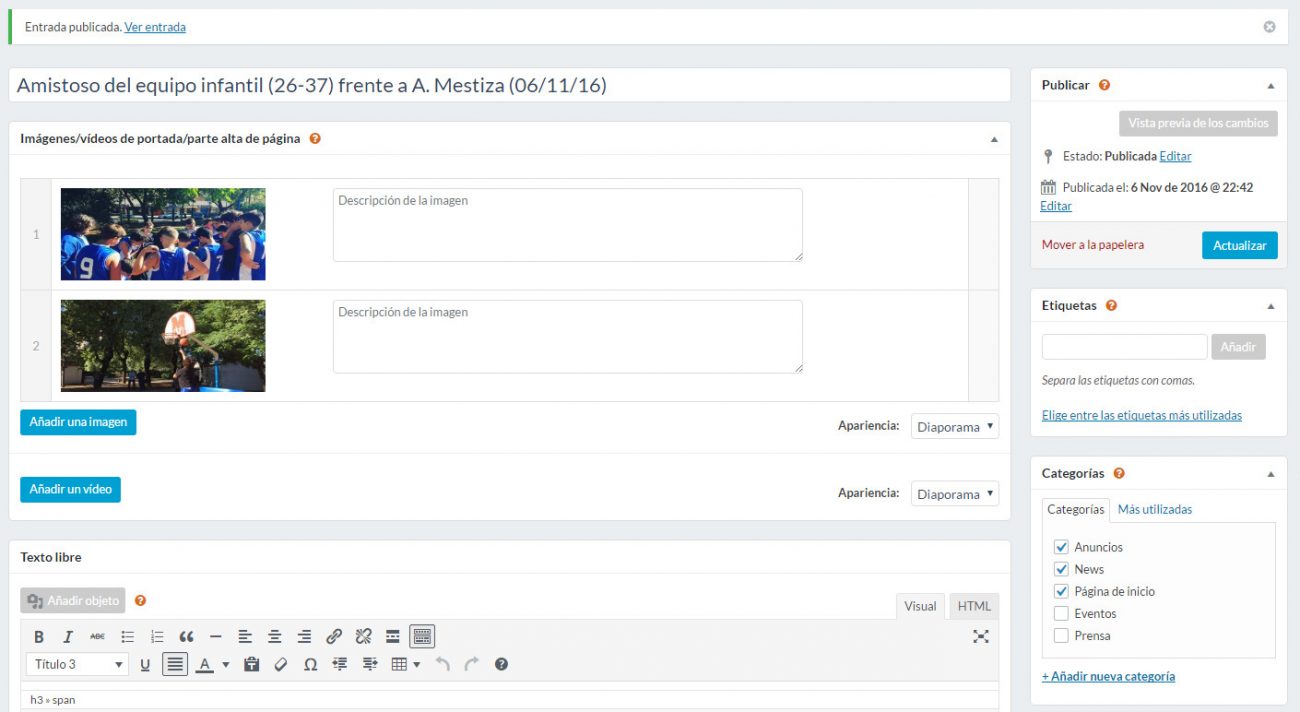Switch to the Visual editor tab
The image size is (1300, 712).
tap(920, 606)
